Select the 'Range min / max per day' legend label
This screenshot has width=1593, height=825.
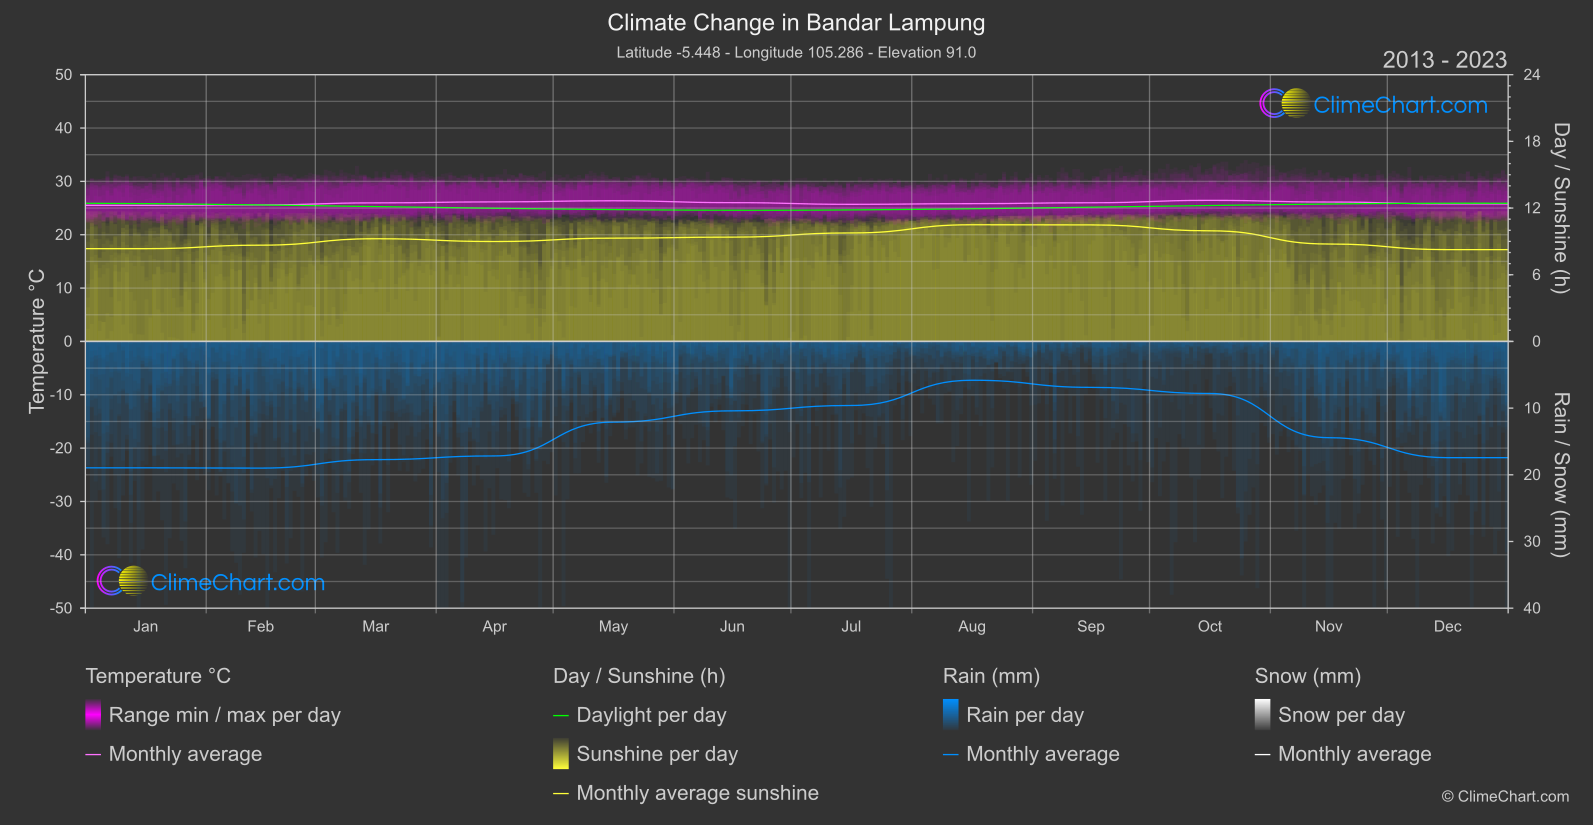pos(225,715)
